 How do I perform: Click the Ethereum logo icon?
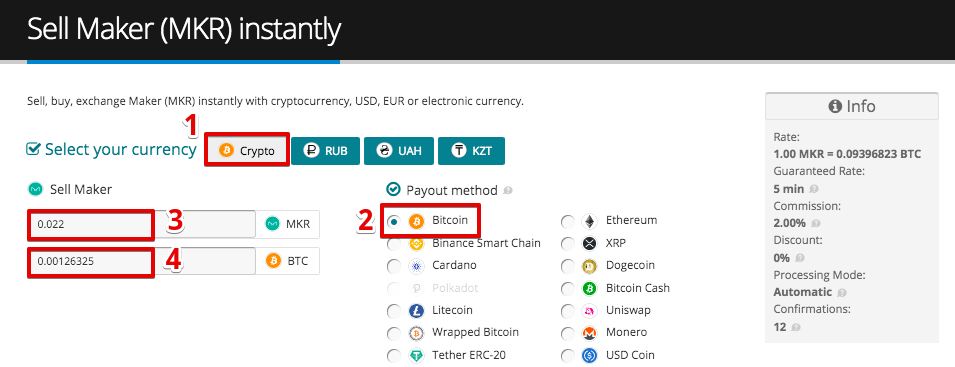coord(589,221)
